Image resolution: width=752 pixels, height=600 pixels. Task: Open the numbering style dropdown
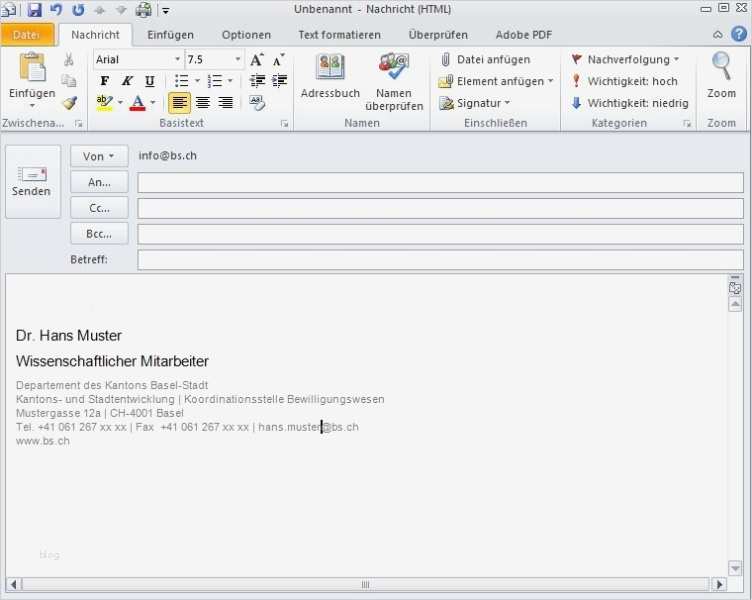[x=230, y=81]
